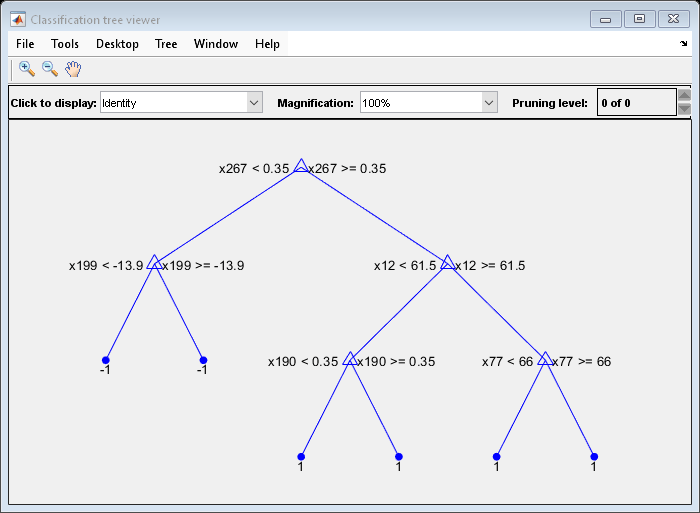This screenshot has width=700, height=513.
Task: Activate the Pan hand tool
Action: 73,69
